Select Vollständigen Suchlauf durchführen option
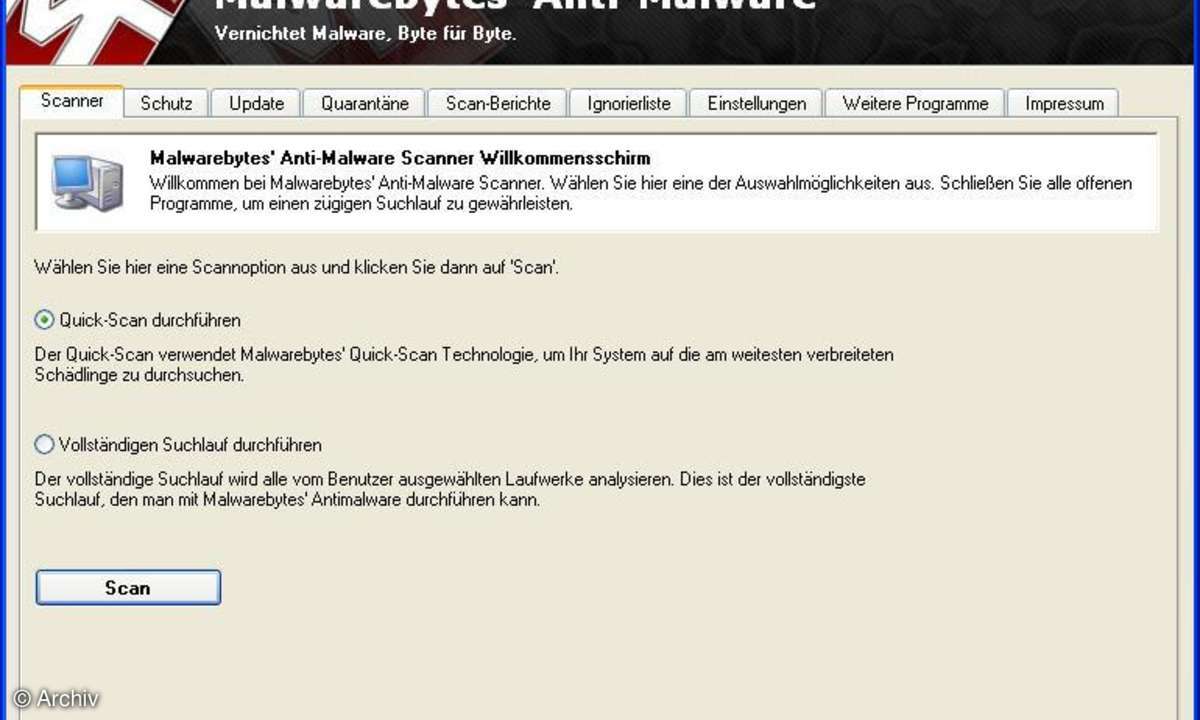 coord(44,444)
